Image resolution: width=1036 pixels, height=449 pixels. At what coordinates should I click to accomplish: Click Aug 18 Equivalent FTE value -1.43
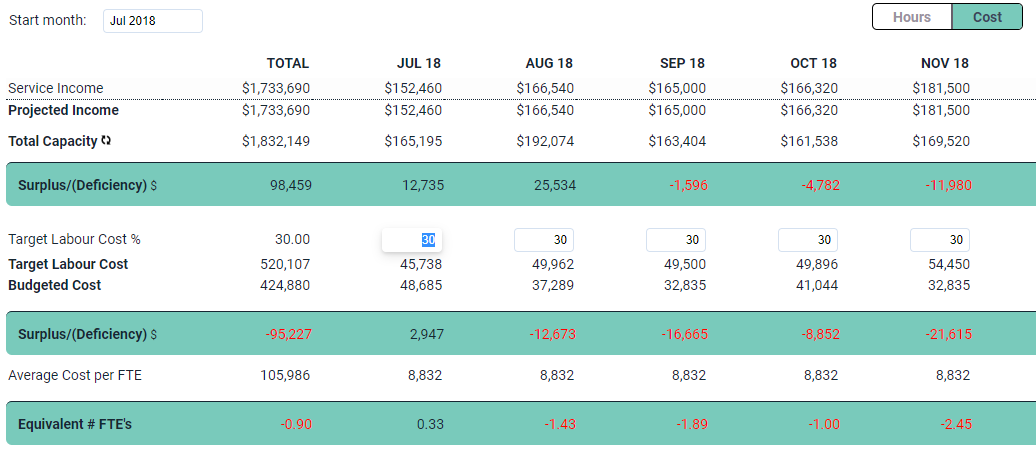[560, 424]
